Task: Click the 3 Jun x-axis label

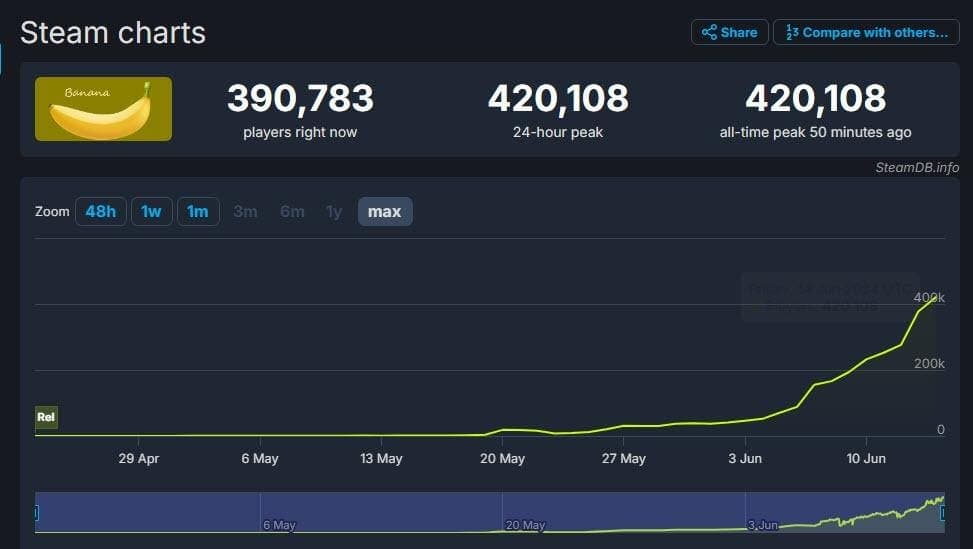Action: point(745,458)
